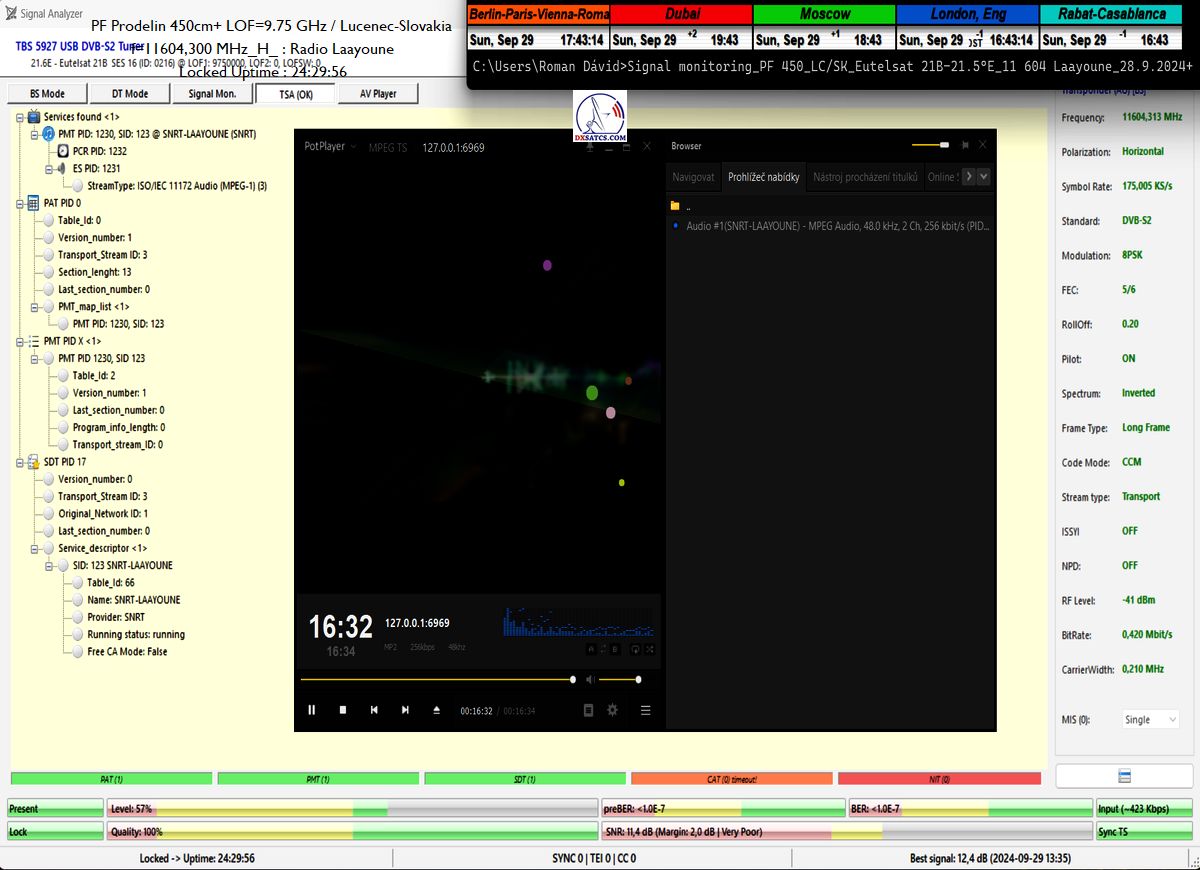Toggle the playlist panel icon
1200x870 pixels.
pyautogui.click(x=588, y=710)
